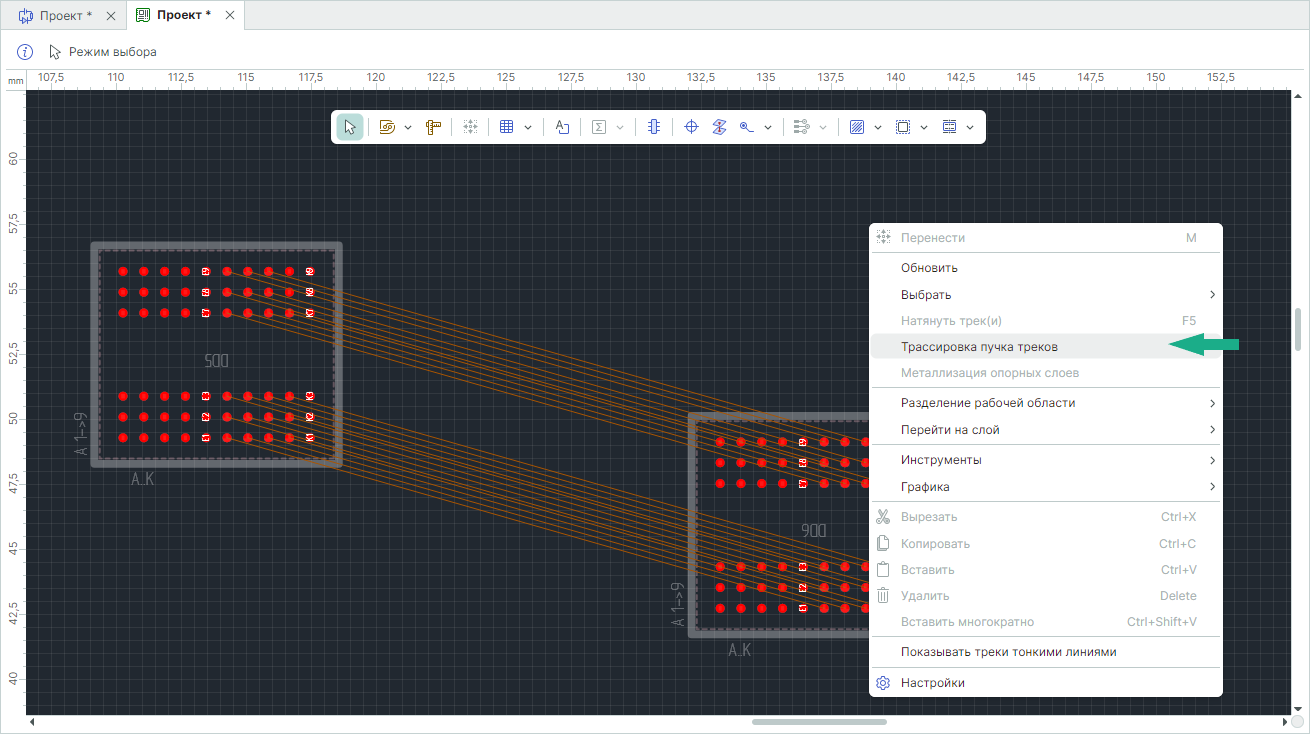Open dropdown arrow beside hatched fill icon
This screenshot has height=734, width=1310.
pos(878,127)
